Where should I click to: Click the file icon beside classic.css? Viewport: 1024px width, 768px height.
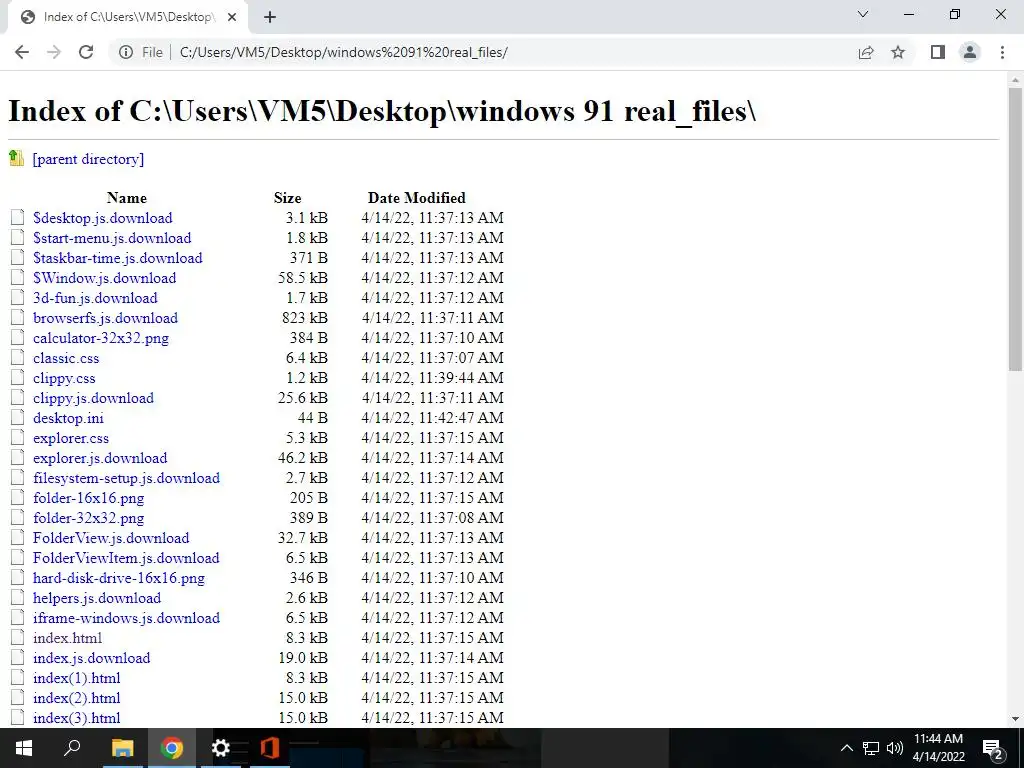click(x=18, y=358)
